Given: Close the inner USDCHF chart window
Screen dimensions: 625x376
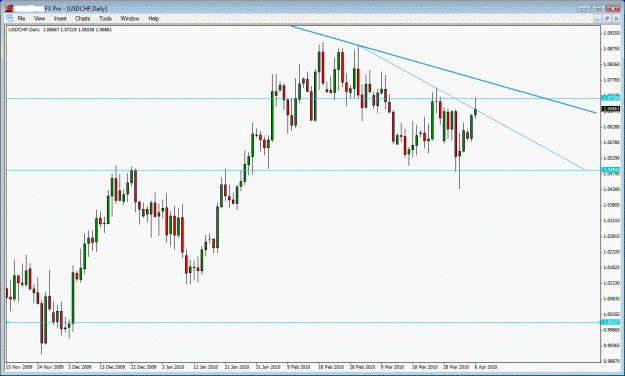Looking at the screenshot, I should 616,19.
